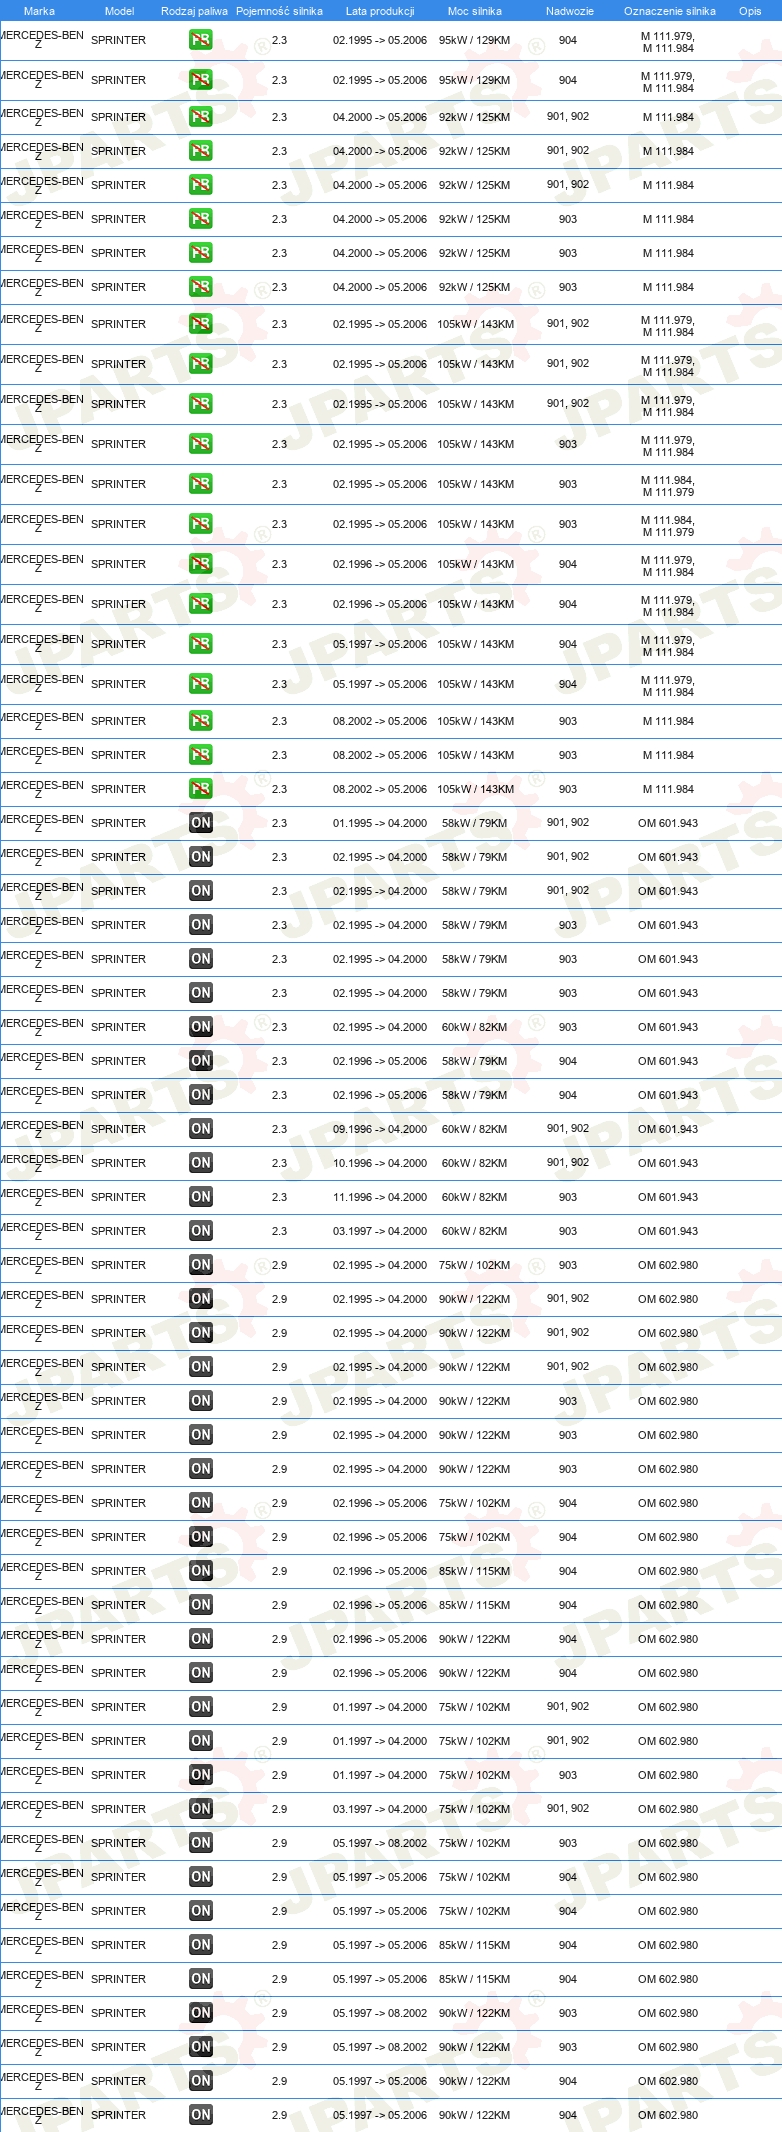The image size is (782, 2132).
Task: Click ON icon in 01.1997 75kW row with body 903
Action: 201,1775
